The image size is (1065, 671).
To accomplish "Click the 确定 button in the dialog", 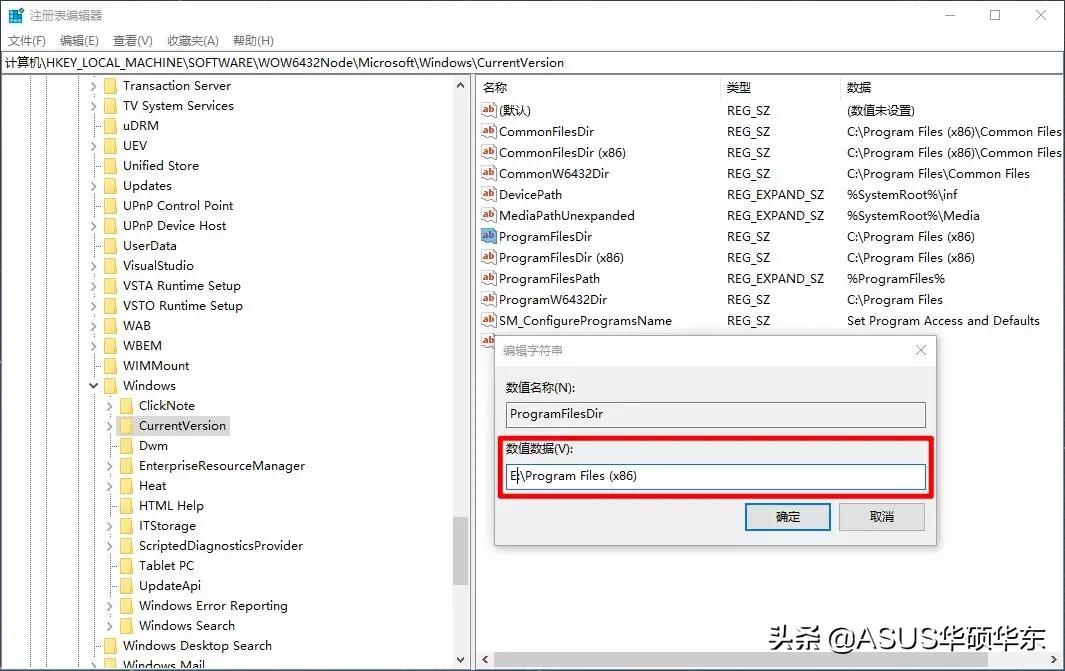I will (788, 517).
